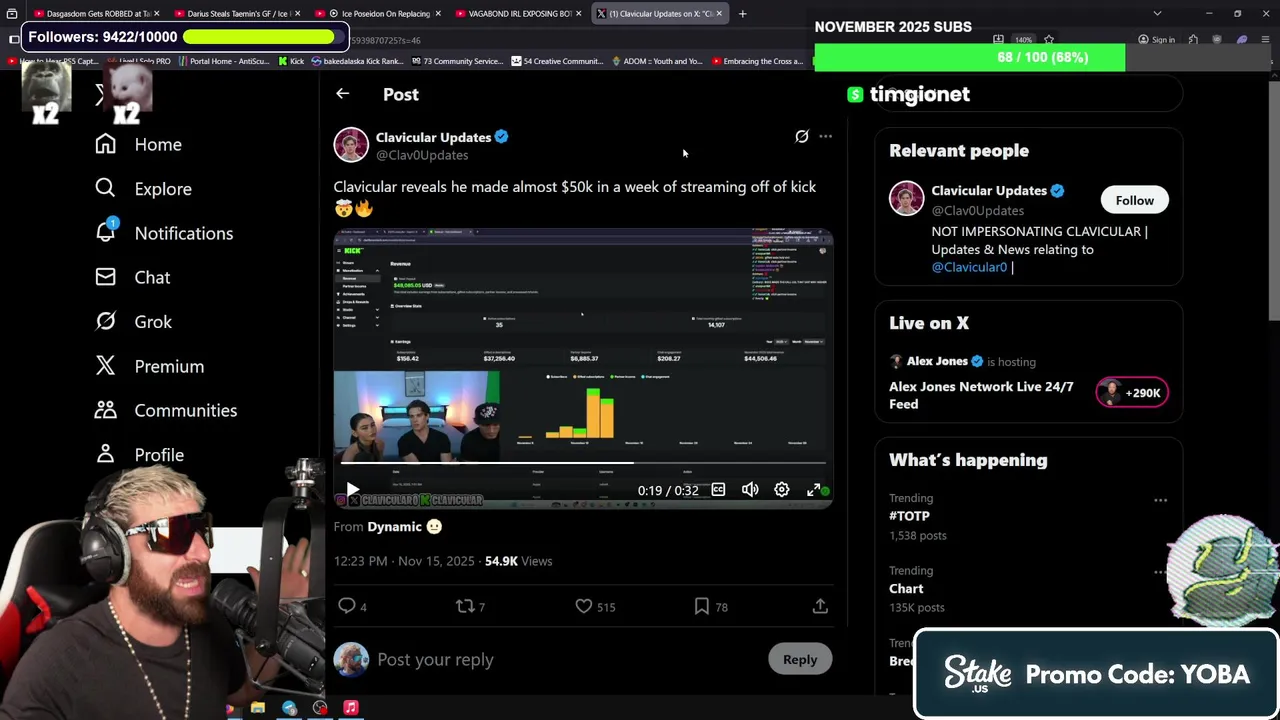Click the Clavicular Updates post author avatar
The height and width of the screenshot is (720, 1280).
[351, 145]
